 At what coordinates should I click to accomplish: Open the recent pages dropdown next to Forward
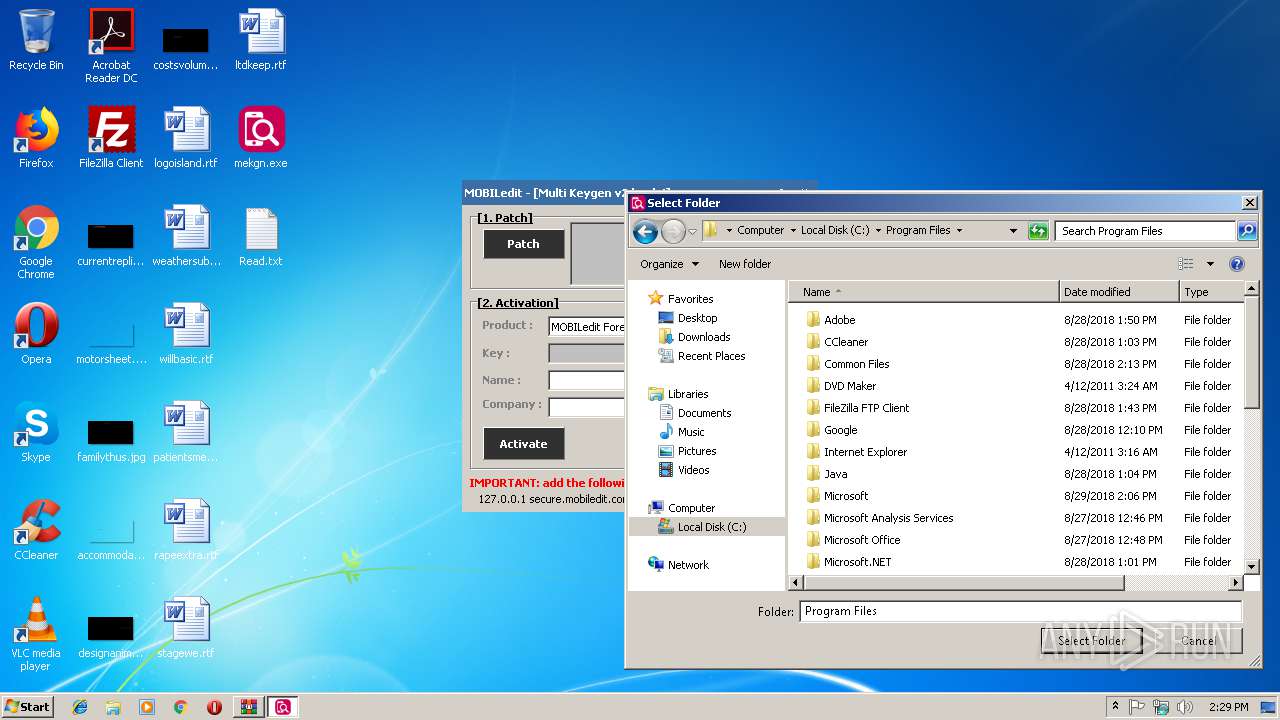tap(692, 232)
